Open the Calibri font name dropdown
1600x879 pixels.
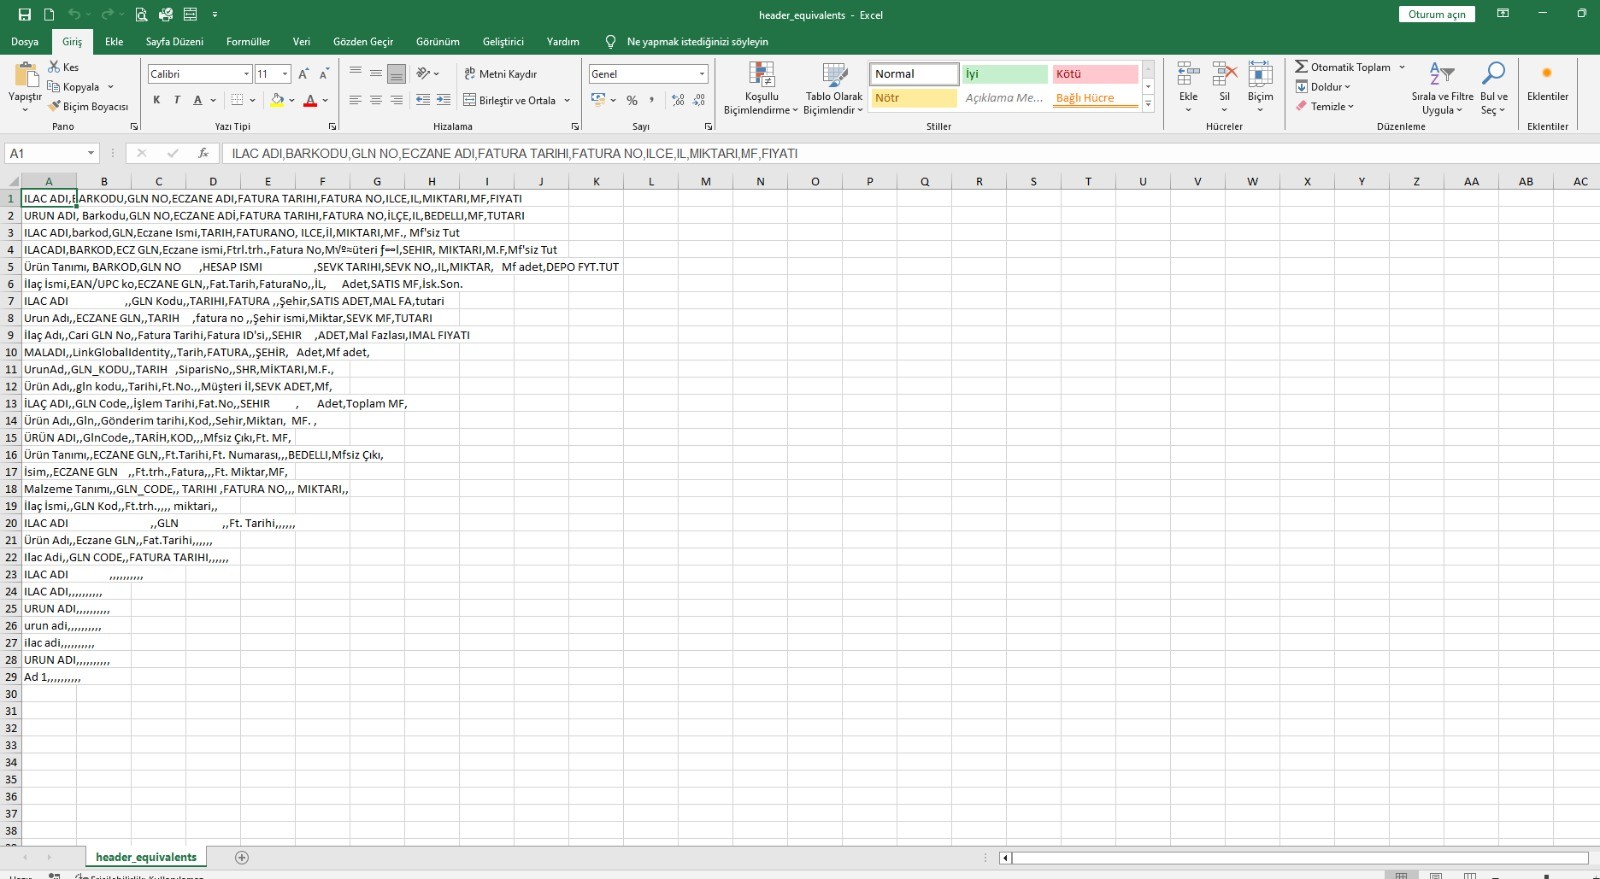click(246, 74)
